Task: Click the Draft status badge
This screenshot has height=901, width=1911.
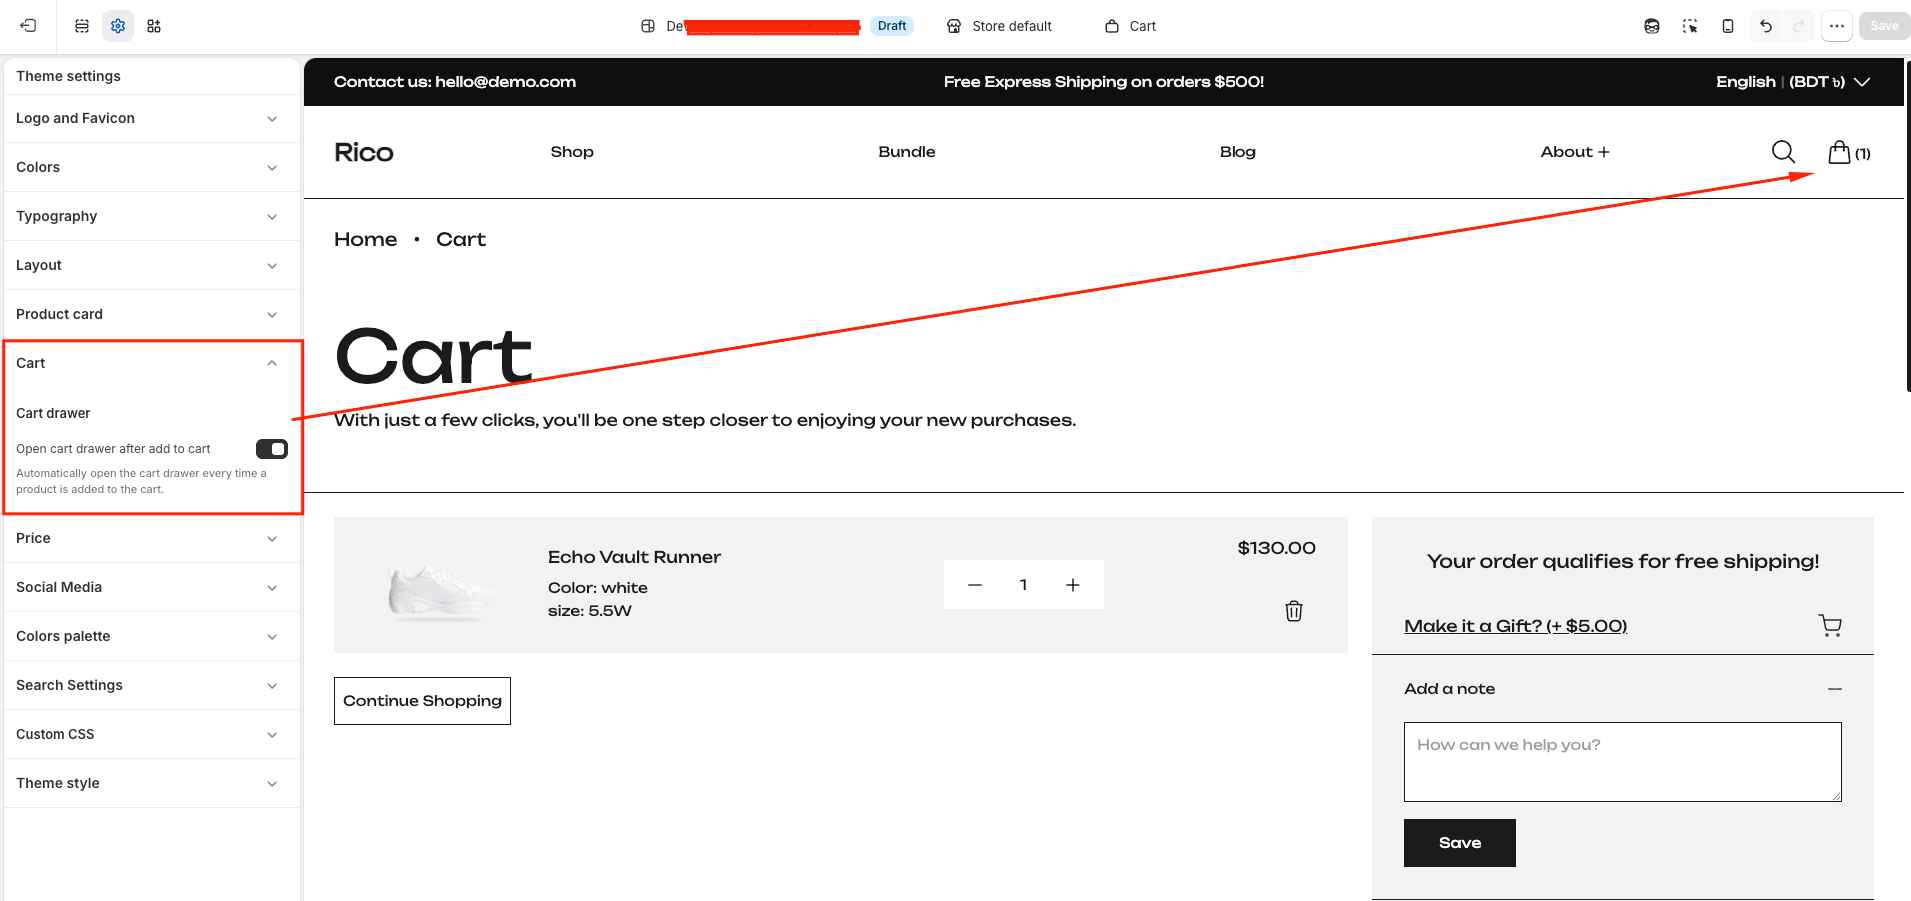Action: (x=892, y=26)
